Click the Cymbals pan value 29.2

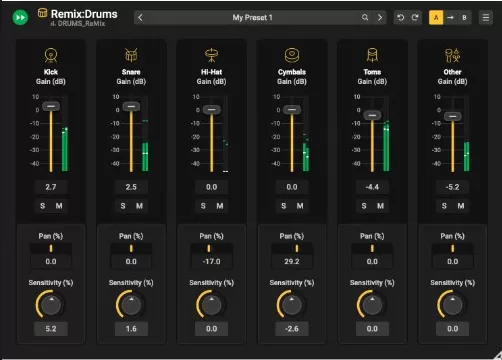[x=292, y=261]
